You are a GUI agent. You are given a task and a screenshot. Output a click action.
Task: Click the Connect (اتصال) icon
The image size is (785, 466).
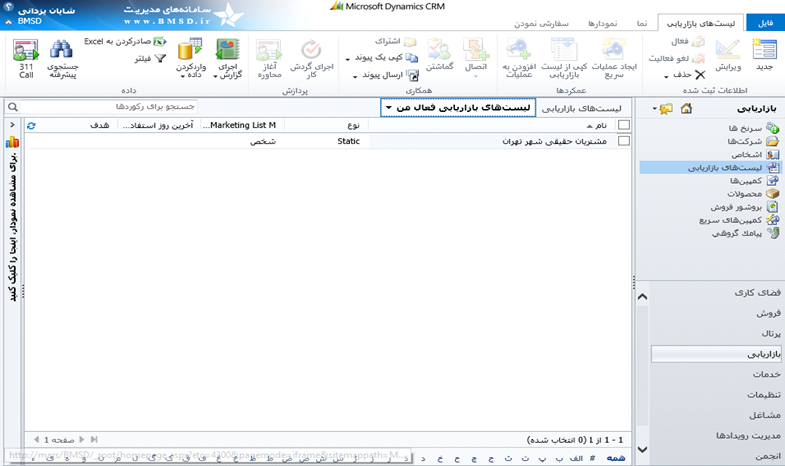point(476,50)
